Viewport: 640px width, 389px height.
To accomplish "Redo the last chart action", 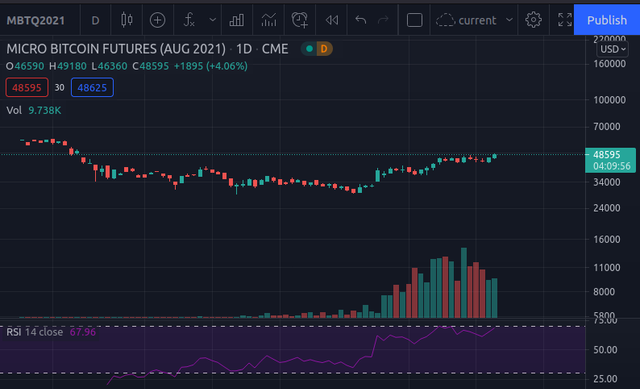I will 383,20.
